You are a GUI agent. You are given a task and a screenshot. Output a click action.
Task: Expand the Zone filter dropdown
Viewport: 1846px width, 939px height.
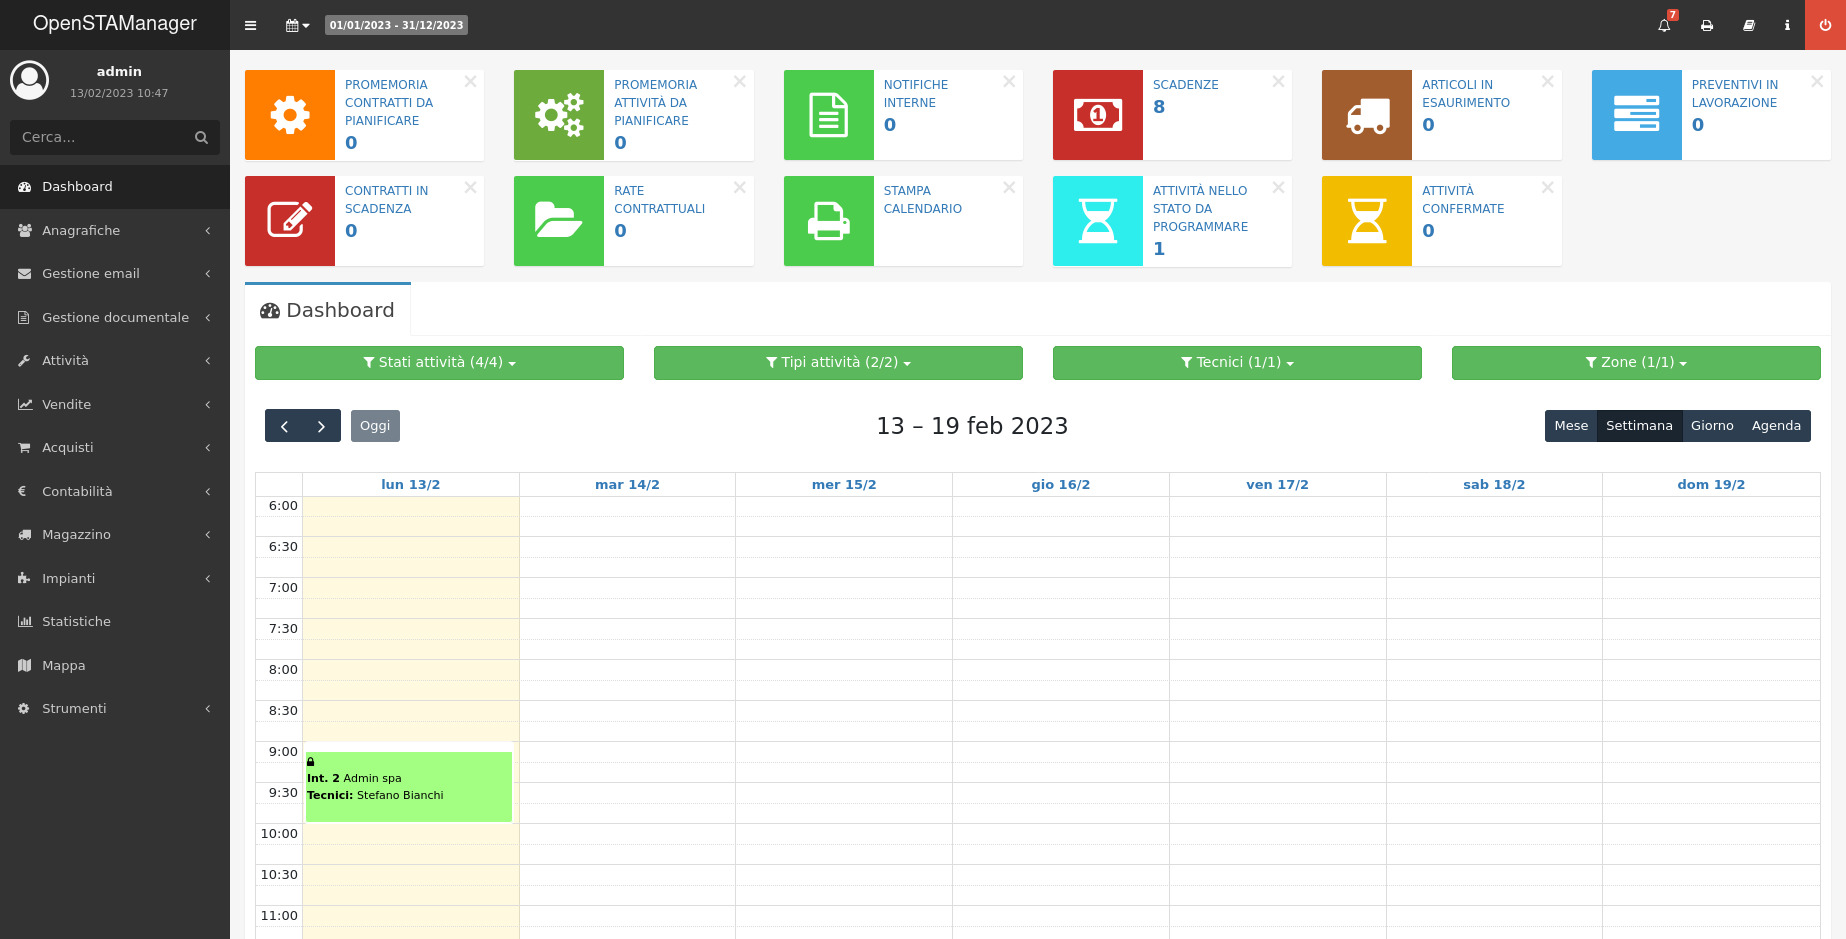[x=1635, y=363]
